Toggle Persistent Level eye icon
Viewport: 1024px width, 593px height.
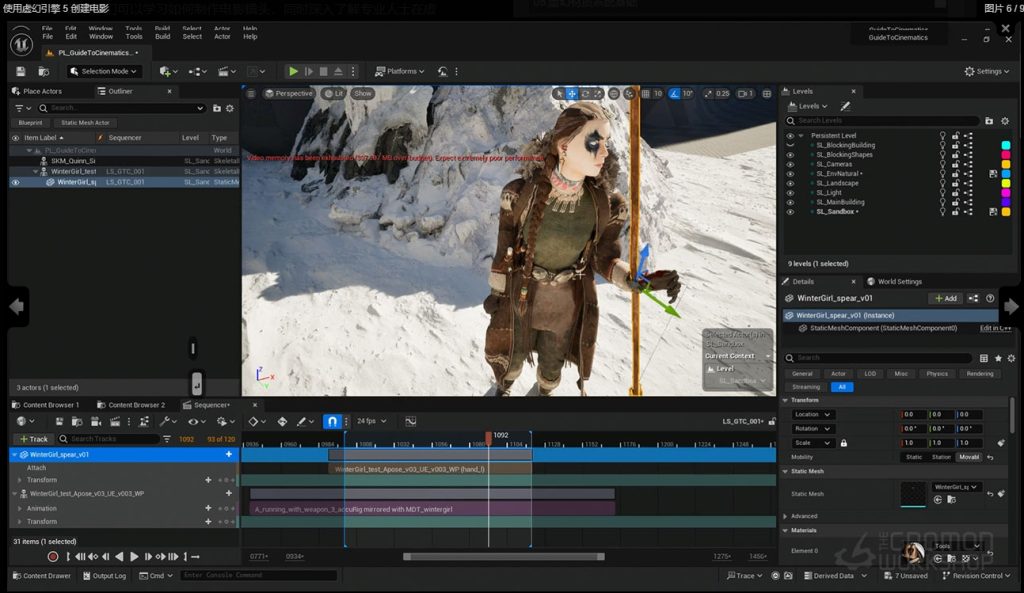790,136
